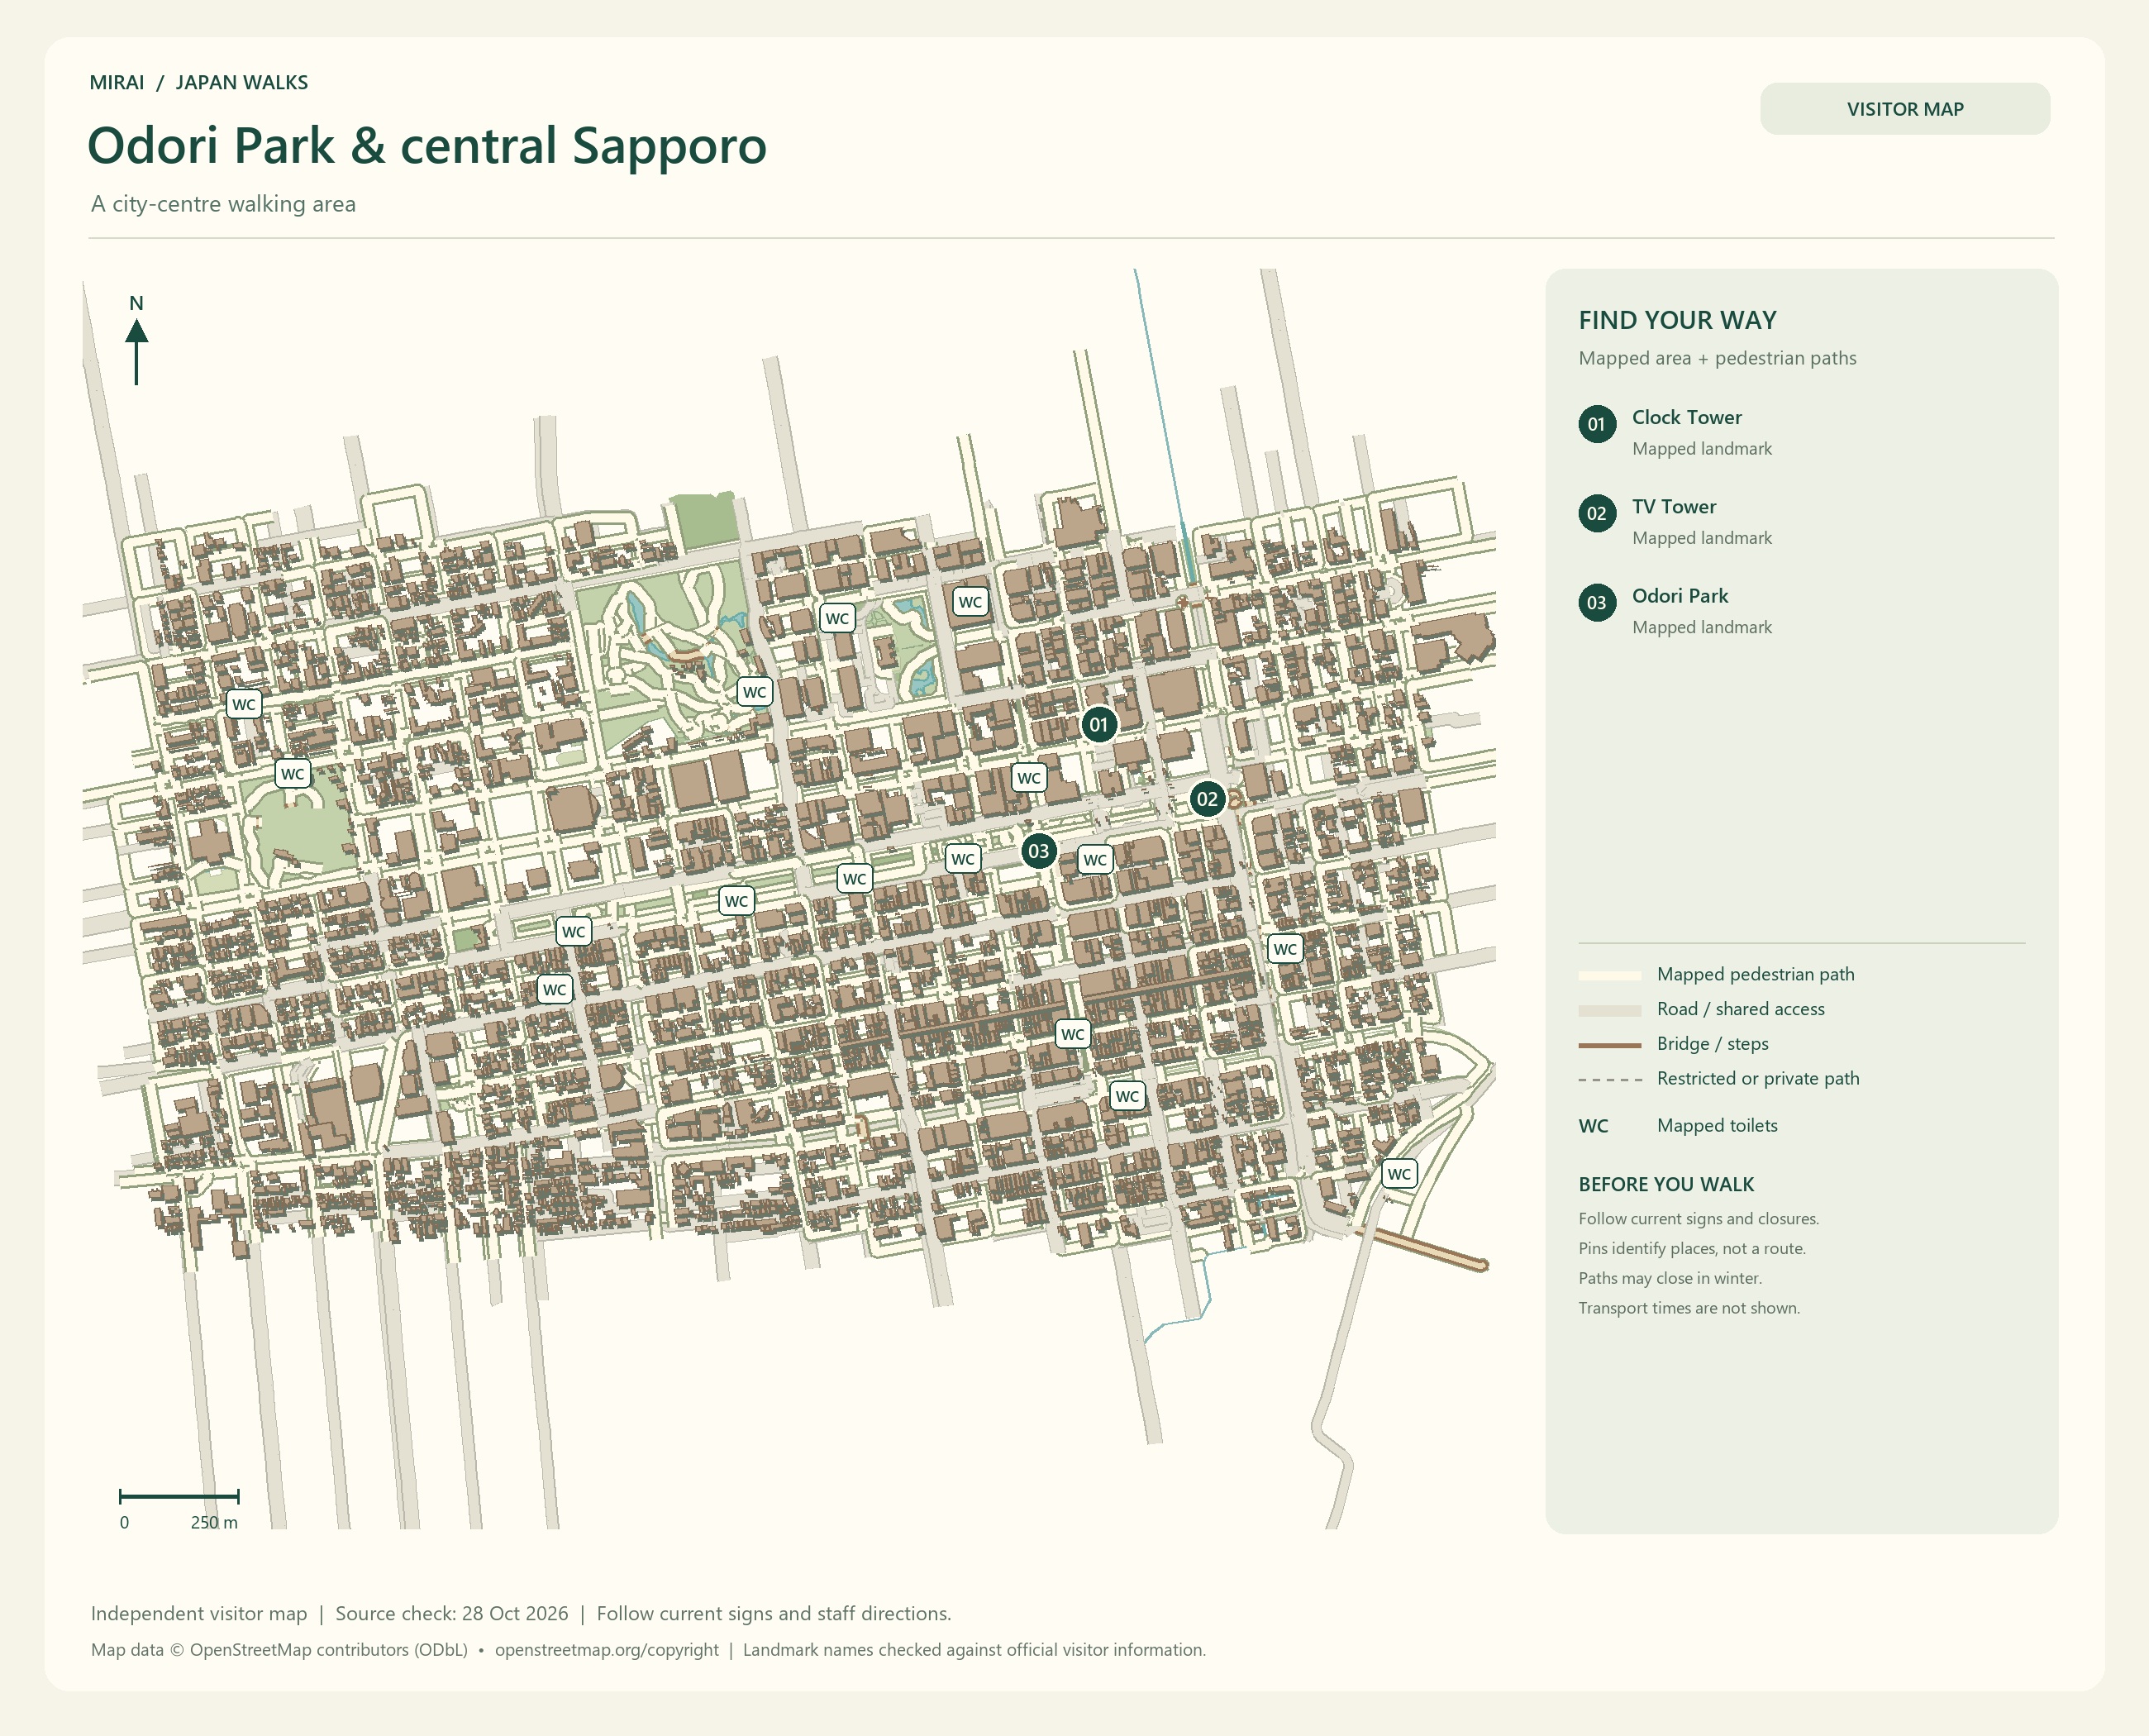The image size is (2149, 1736).
Task: Click the Road / shared access colour swatch
Action: pyautogui.click(x=1610, y=1010)
